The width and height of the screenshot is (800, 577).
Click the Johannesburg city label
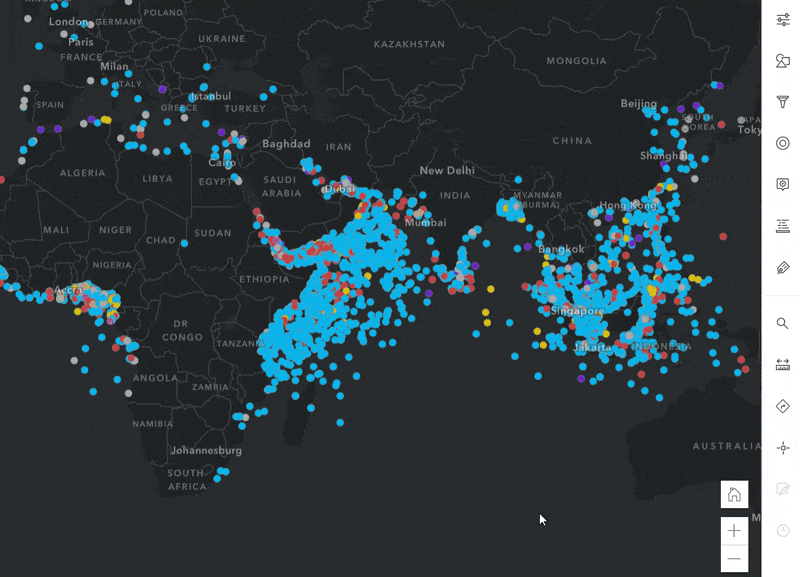point(206,450)
